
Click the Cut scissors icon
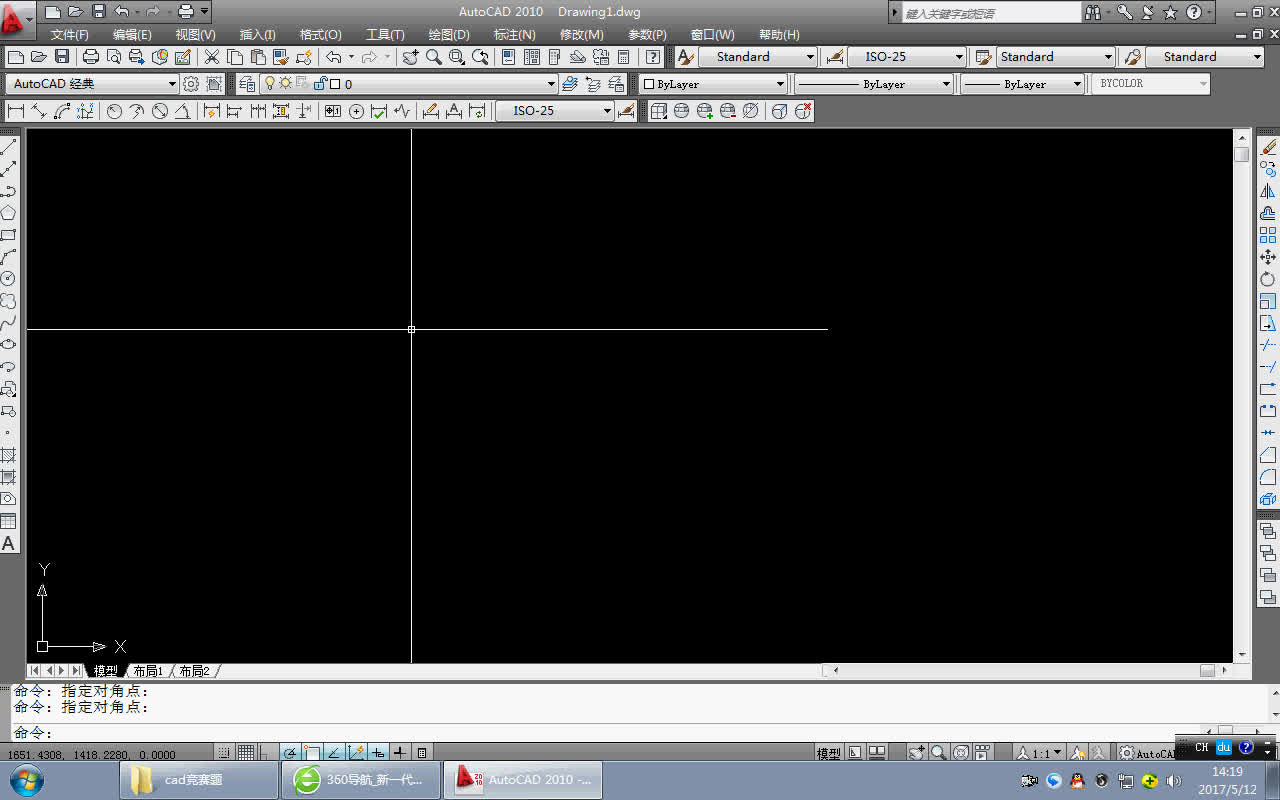click(x=212, y=57)
